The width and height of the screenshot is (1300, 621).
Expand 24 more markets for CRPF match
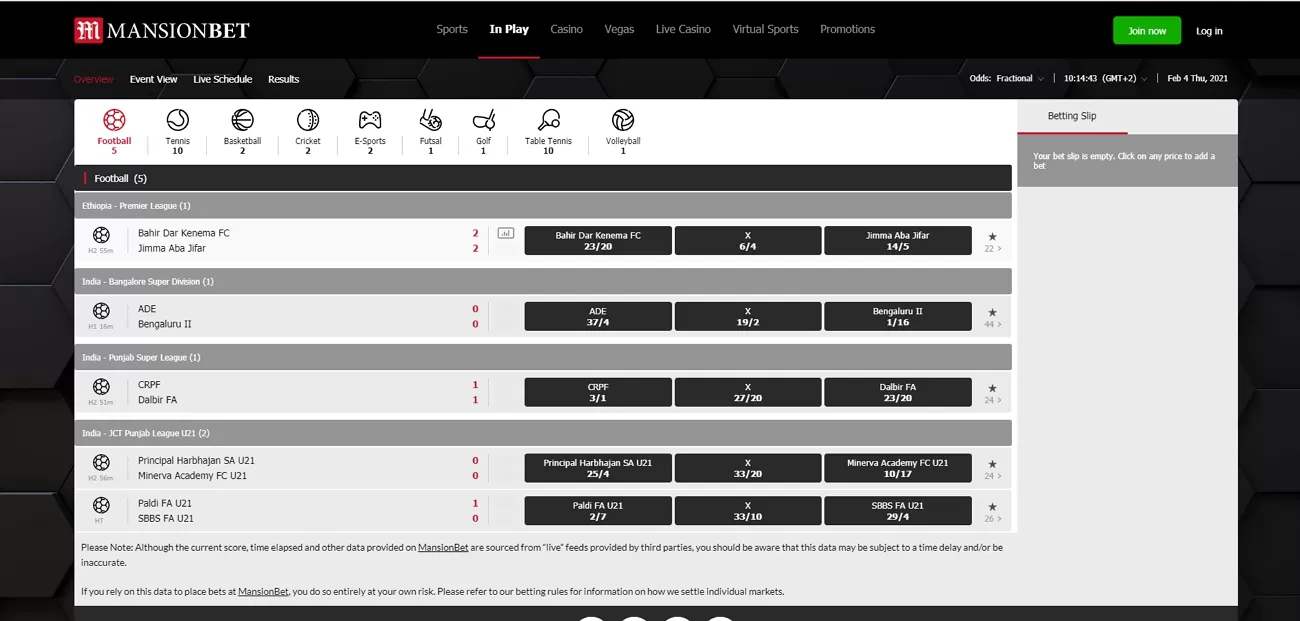click(993, 401)
